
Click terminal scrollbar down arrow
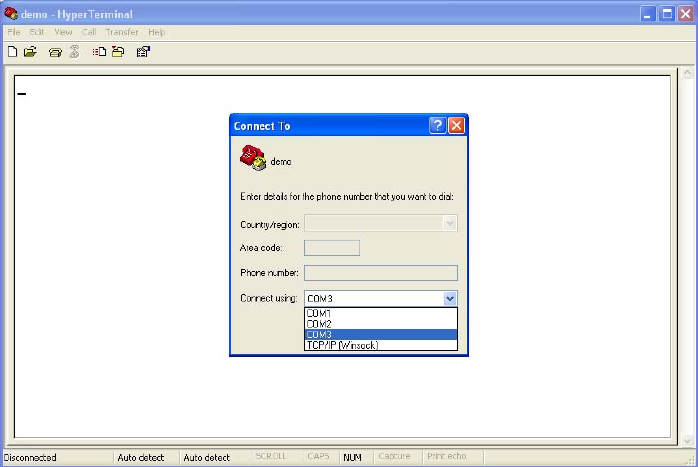(x=687, y=440)
